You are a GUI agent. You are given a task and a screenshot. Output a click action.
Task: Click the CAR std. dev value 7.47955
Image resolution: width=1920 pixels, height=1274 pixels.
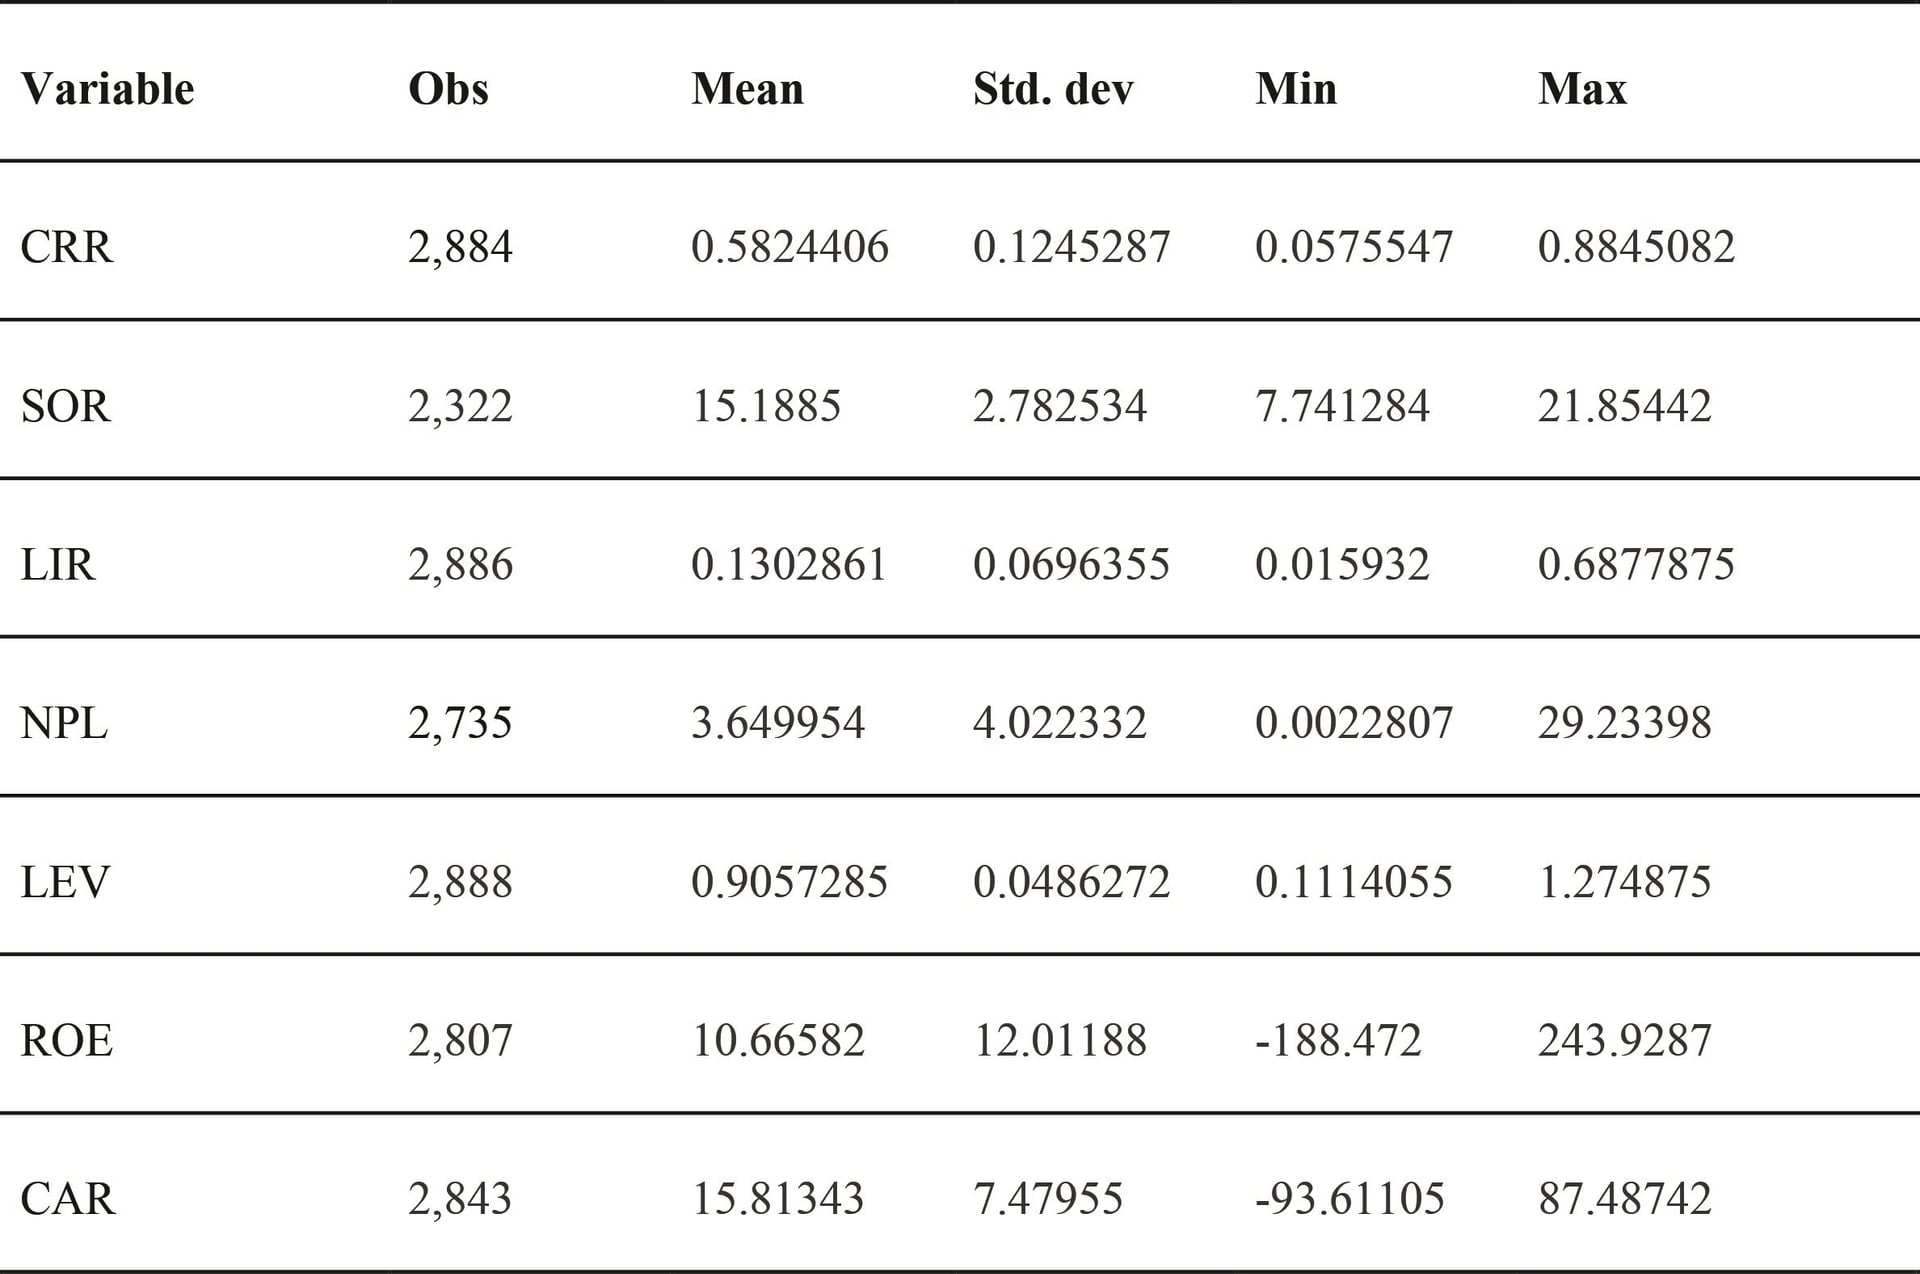point(1048,1199)
